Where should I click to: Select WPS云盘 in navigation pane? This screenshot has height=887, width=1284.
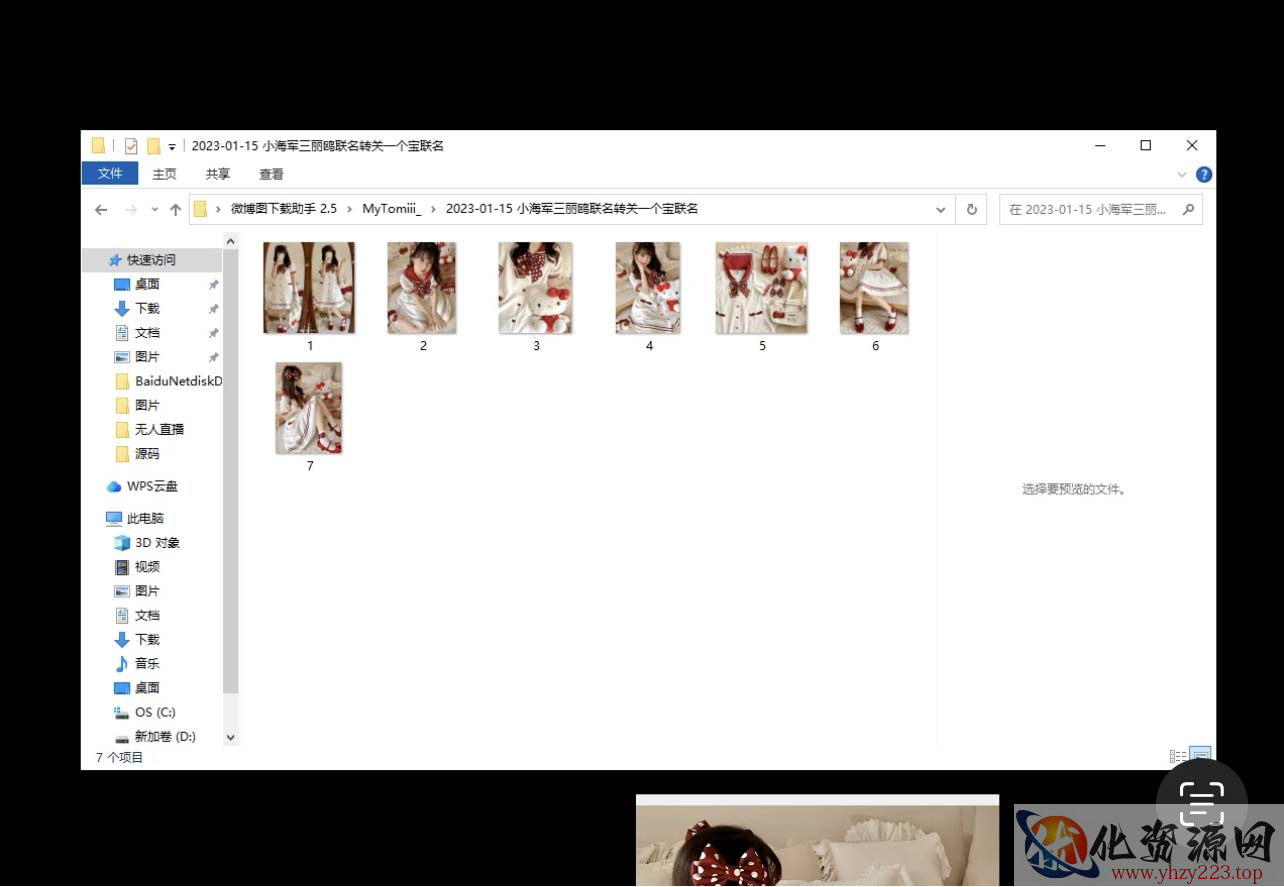click(152, 486)
